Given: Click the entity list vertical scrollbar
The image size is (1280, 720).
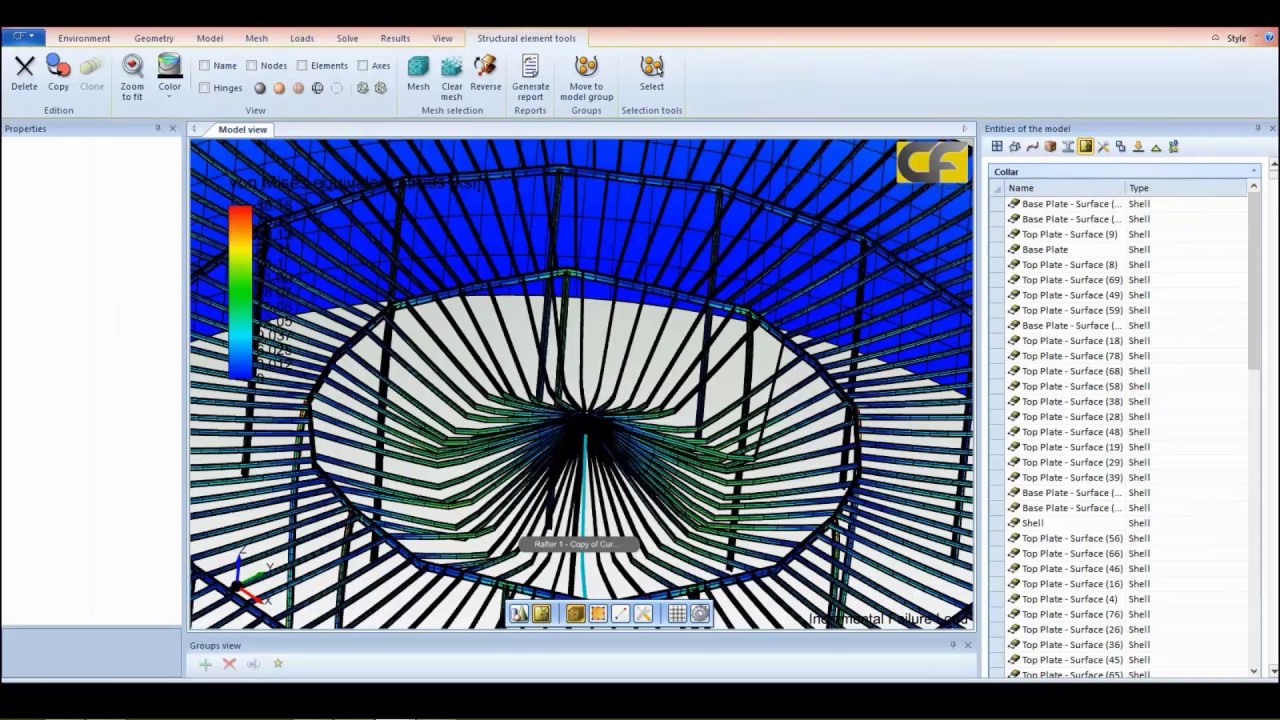Looking at the screenshot, I should click(1254, 280).
